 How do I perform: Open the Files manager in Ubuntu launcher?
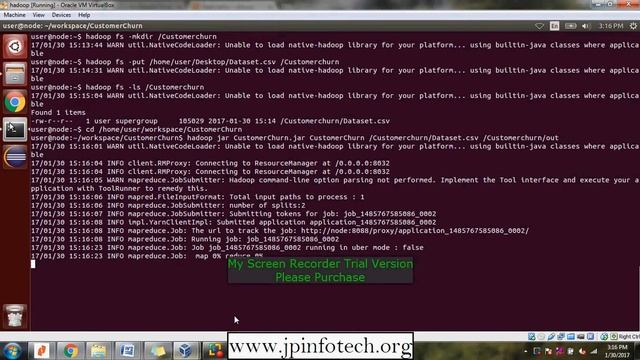(x=15, y=74)
